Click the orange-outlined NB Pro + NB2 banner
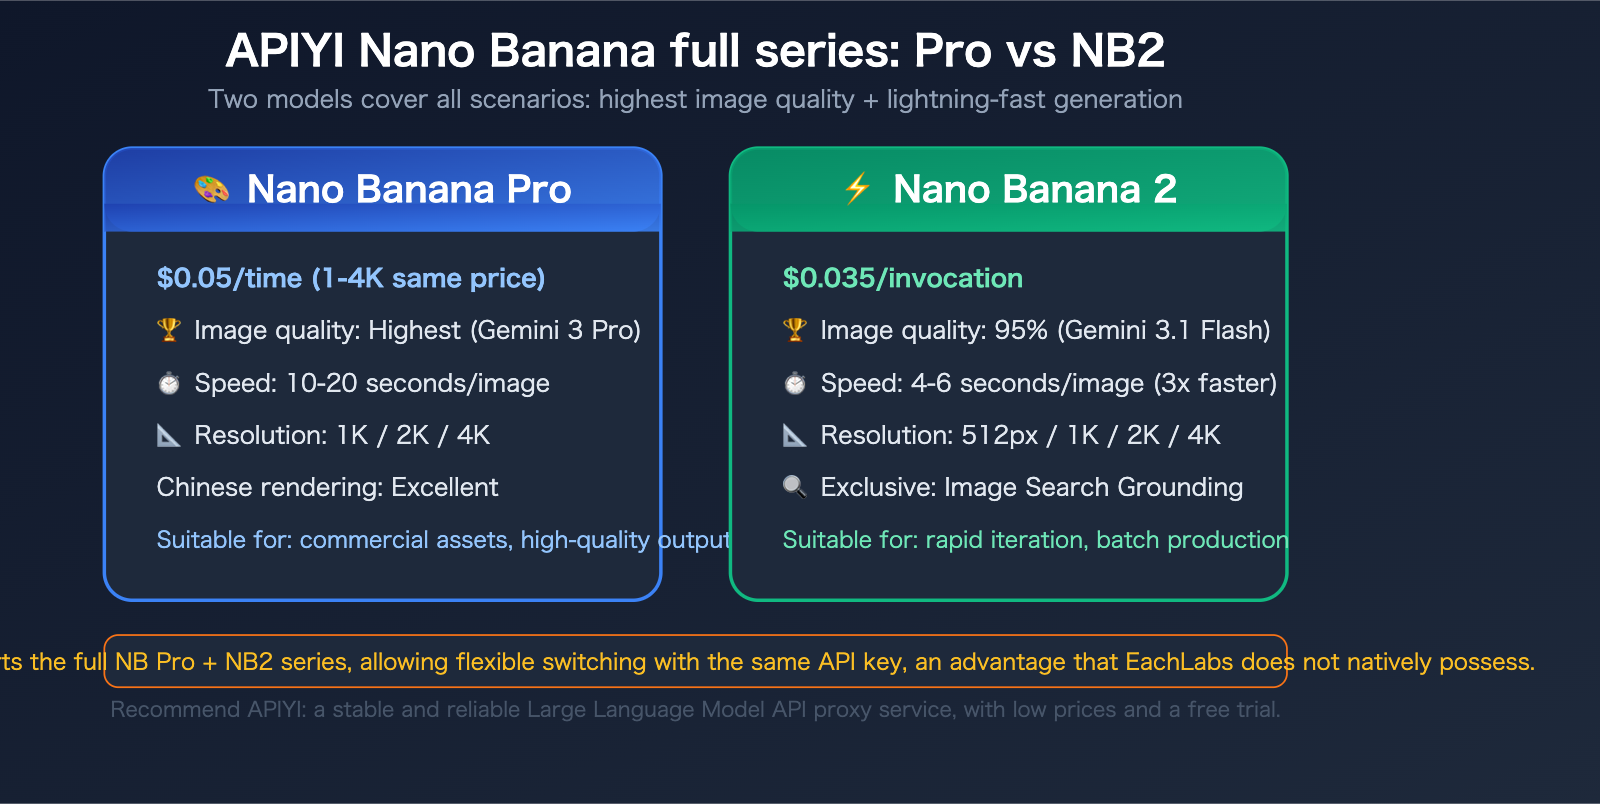This screenshot has height=804, width=1600. click(695, 662)
